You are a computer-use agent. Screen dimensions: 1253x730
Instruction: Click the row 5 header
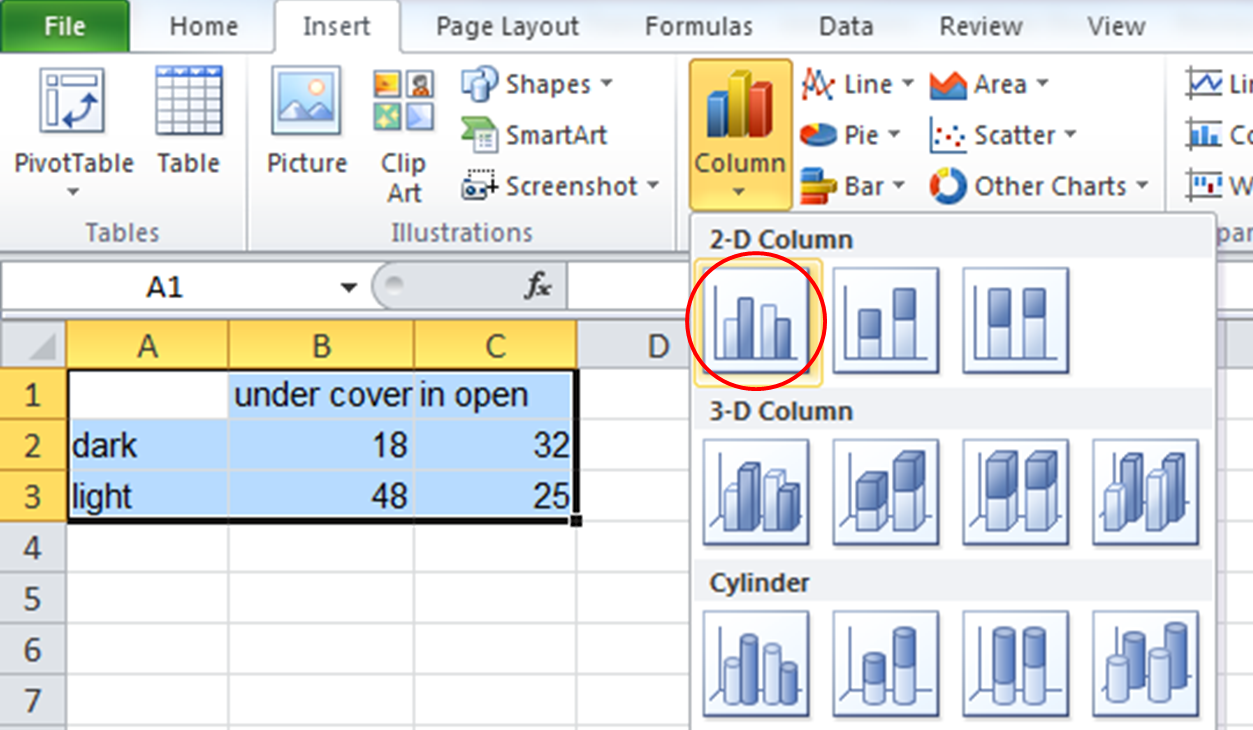coord(33,599)
